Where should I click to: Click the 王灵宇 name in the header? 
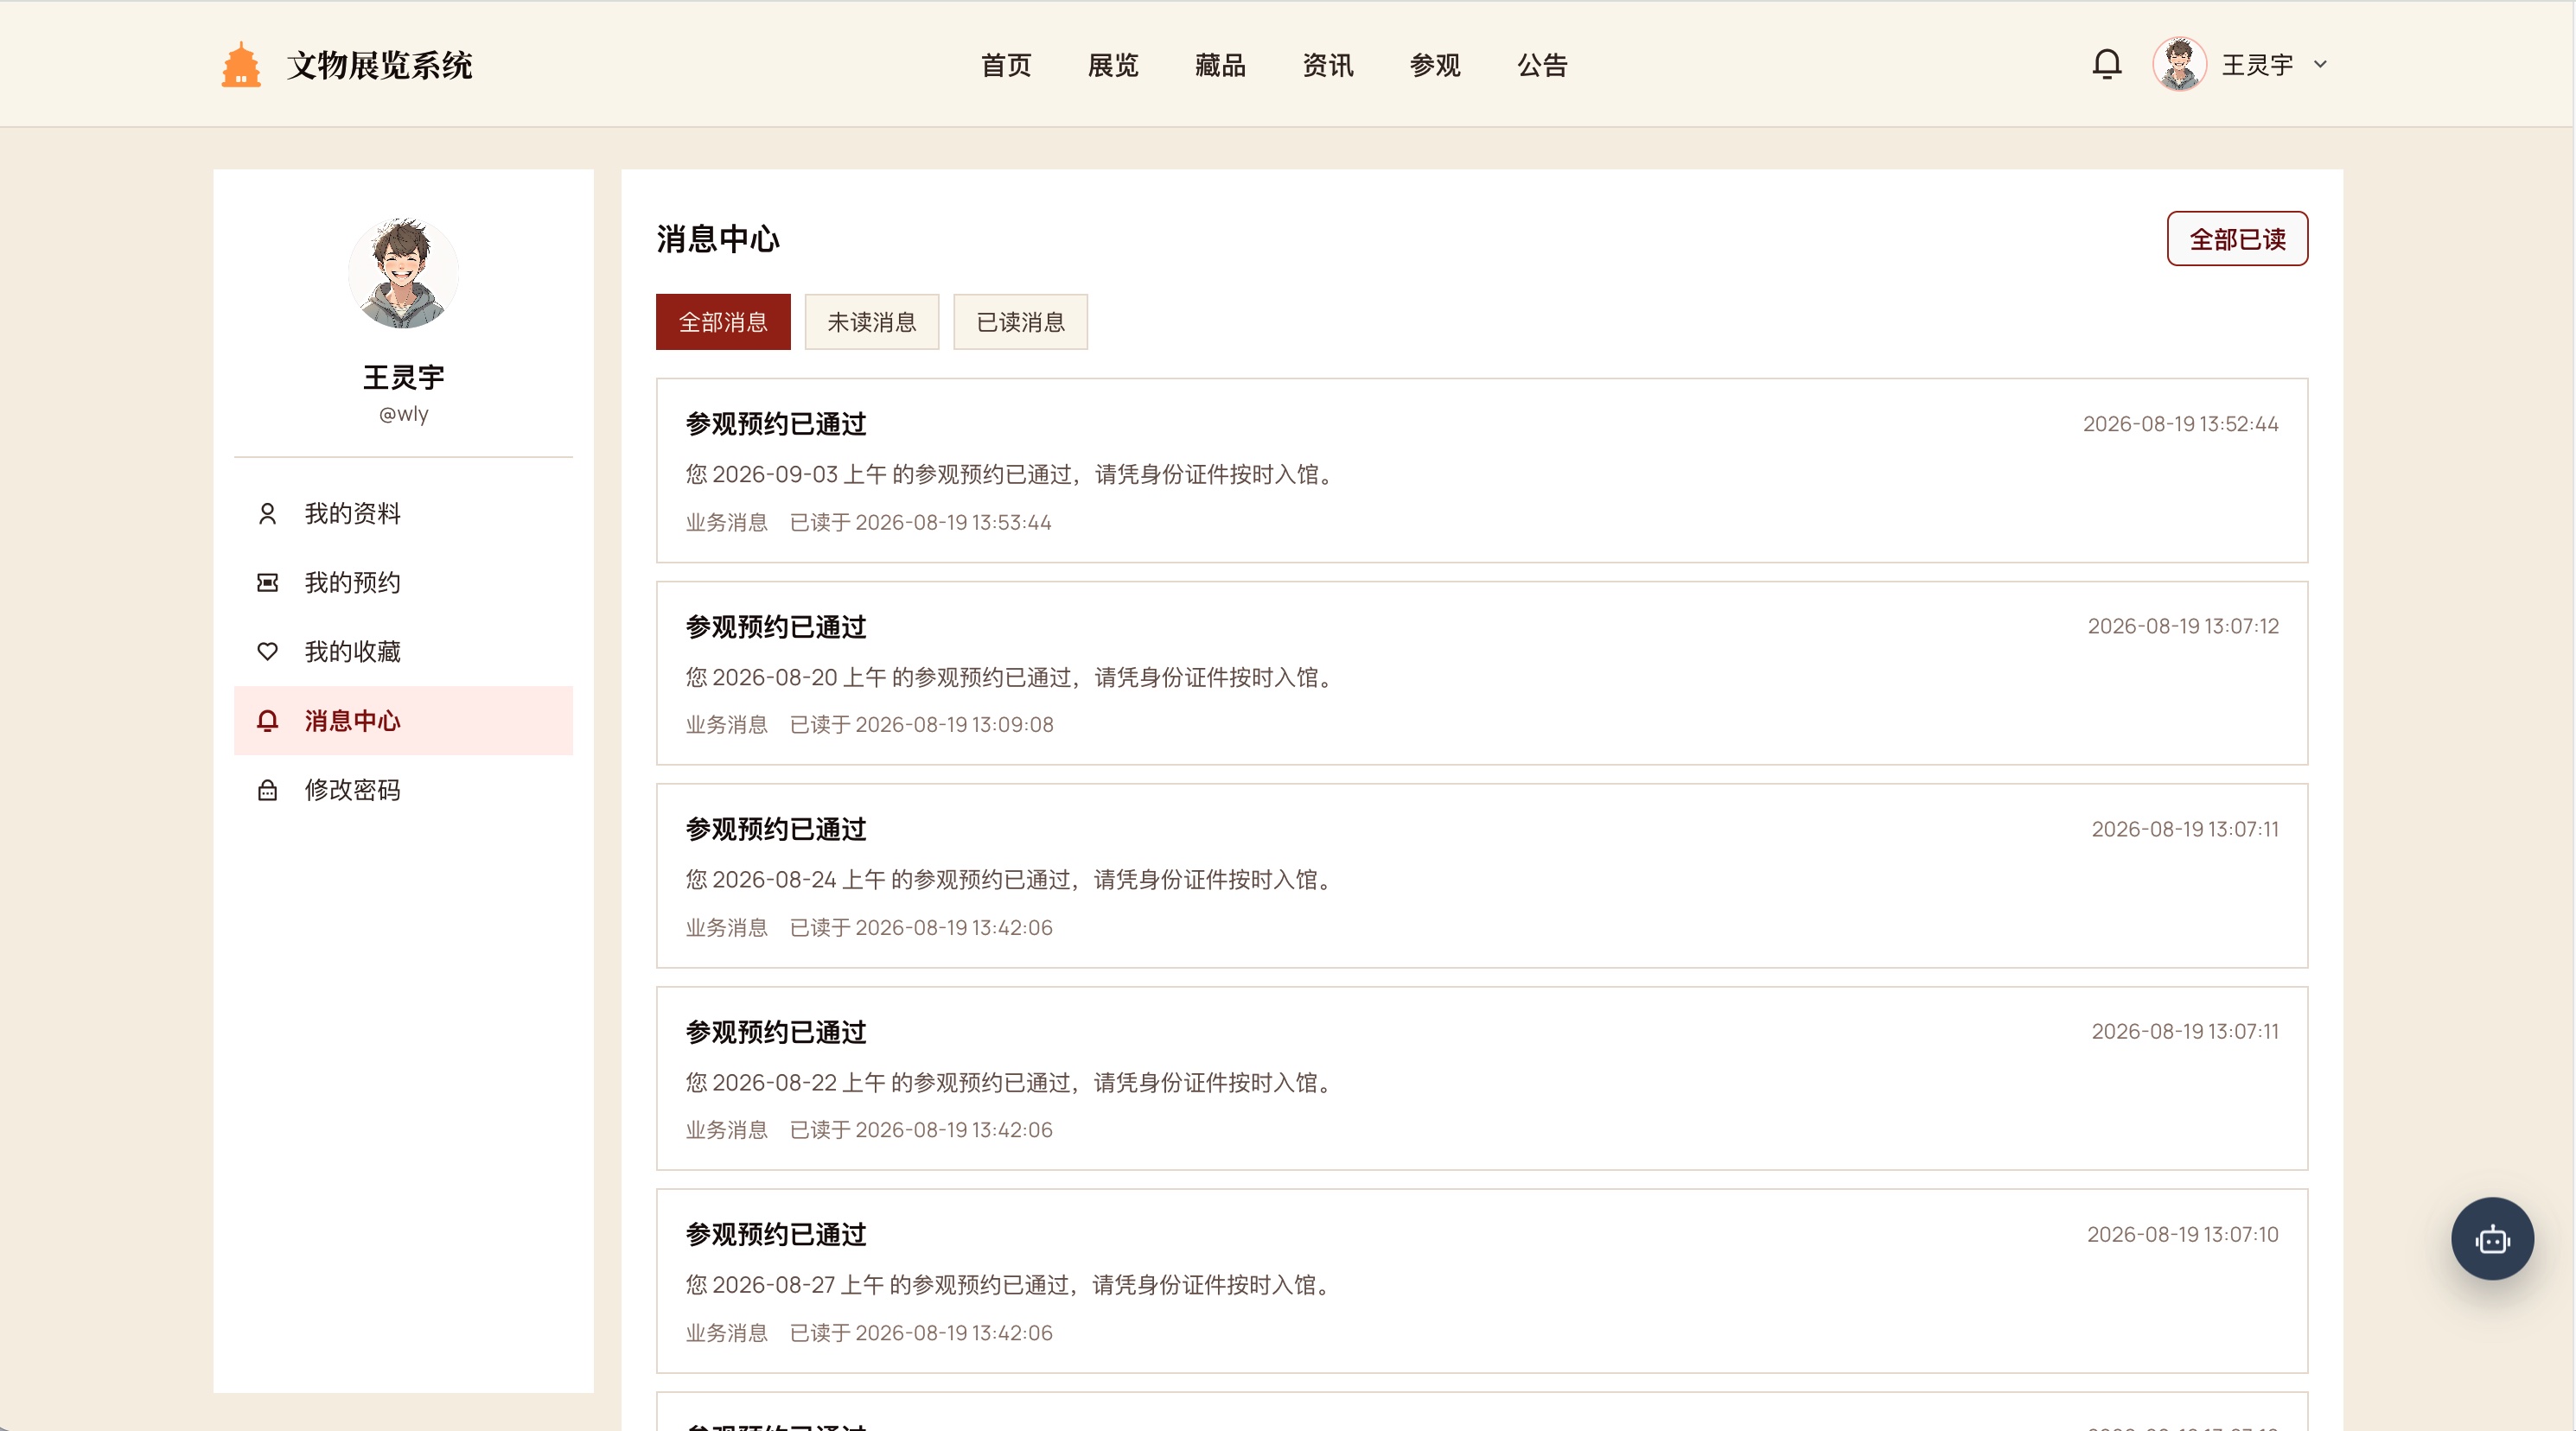click(2257, 65)
